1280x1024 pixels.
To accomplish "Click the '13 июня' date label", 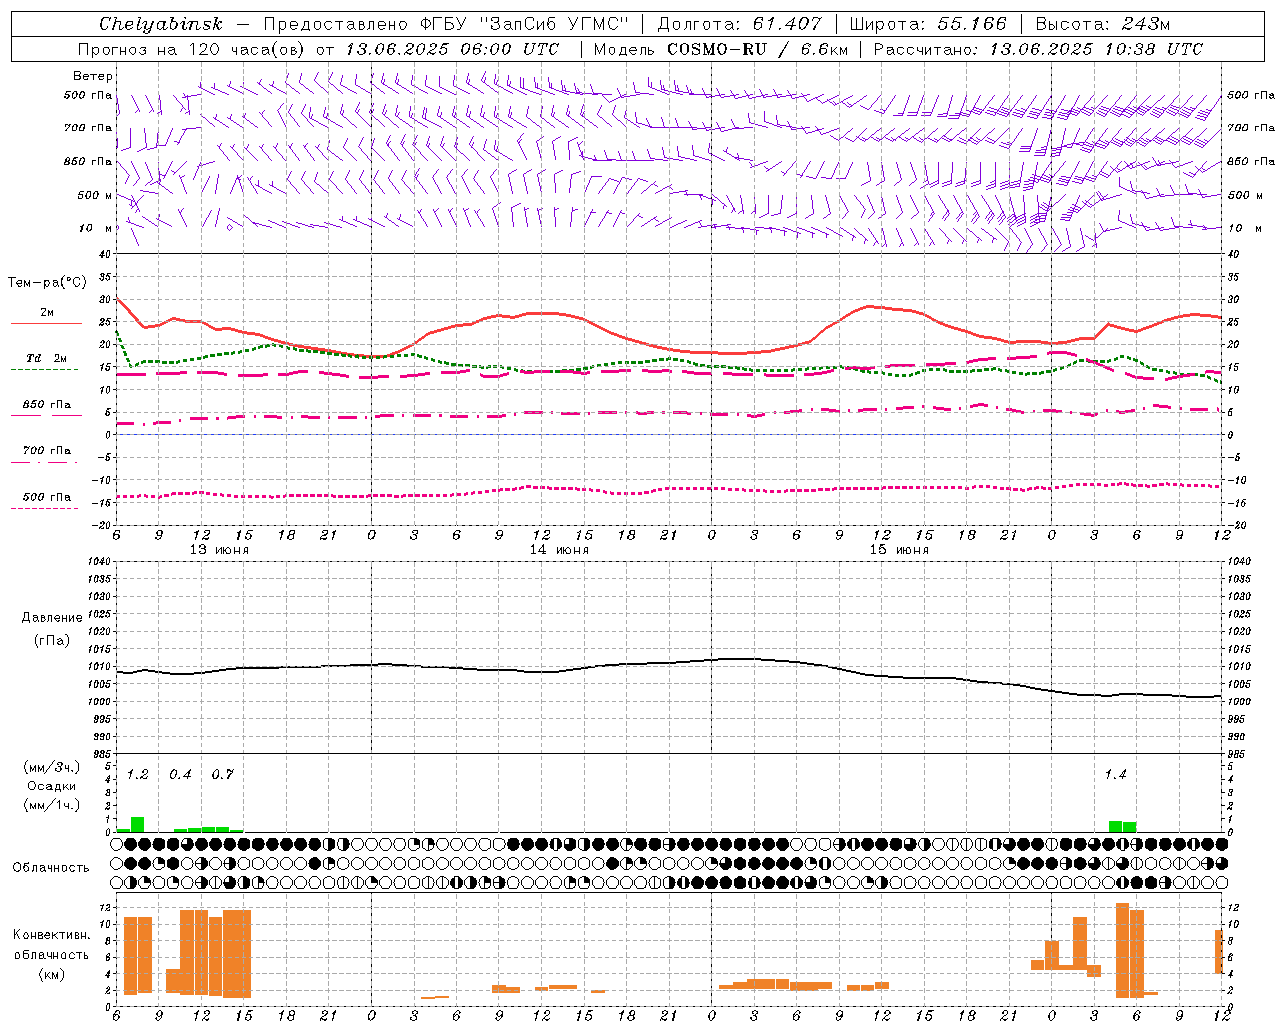I will point(219,549).
